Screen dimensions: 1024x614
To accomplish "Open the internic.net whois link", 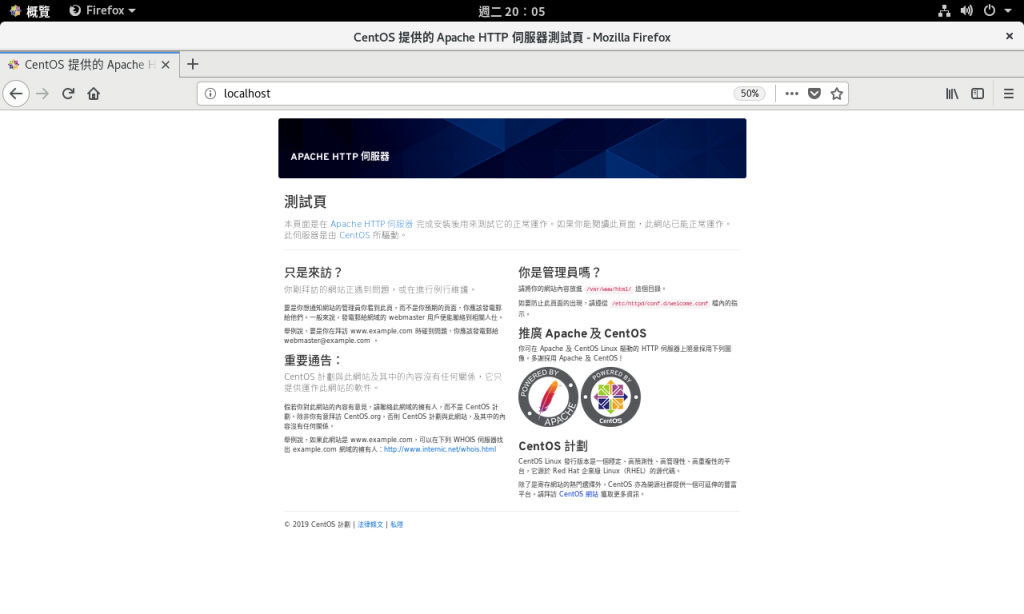I will [440, 449].
